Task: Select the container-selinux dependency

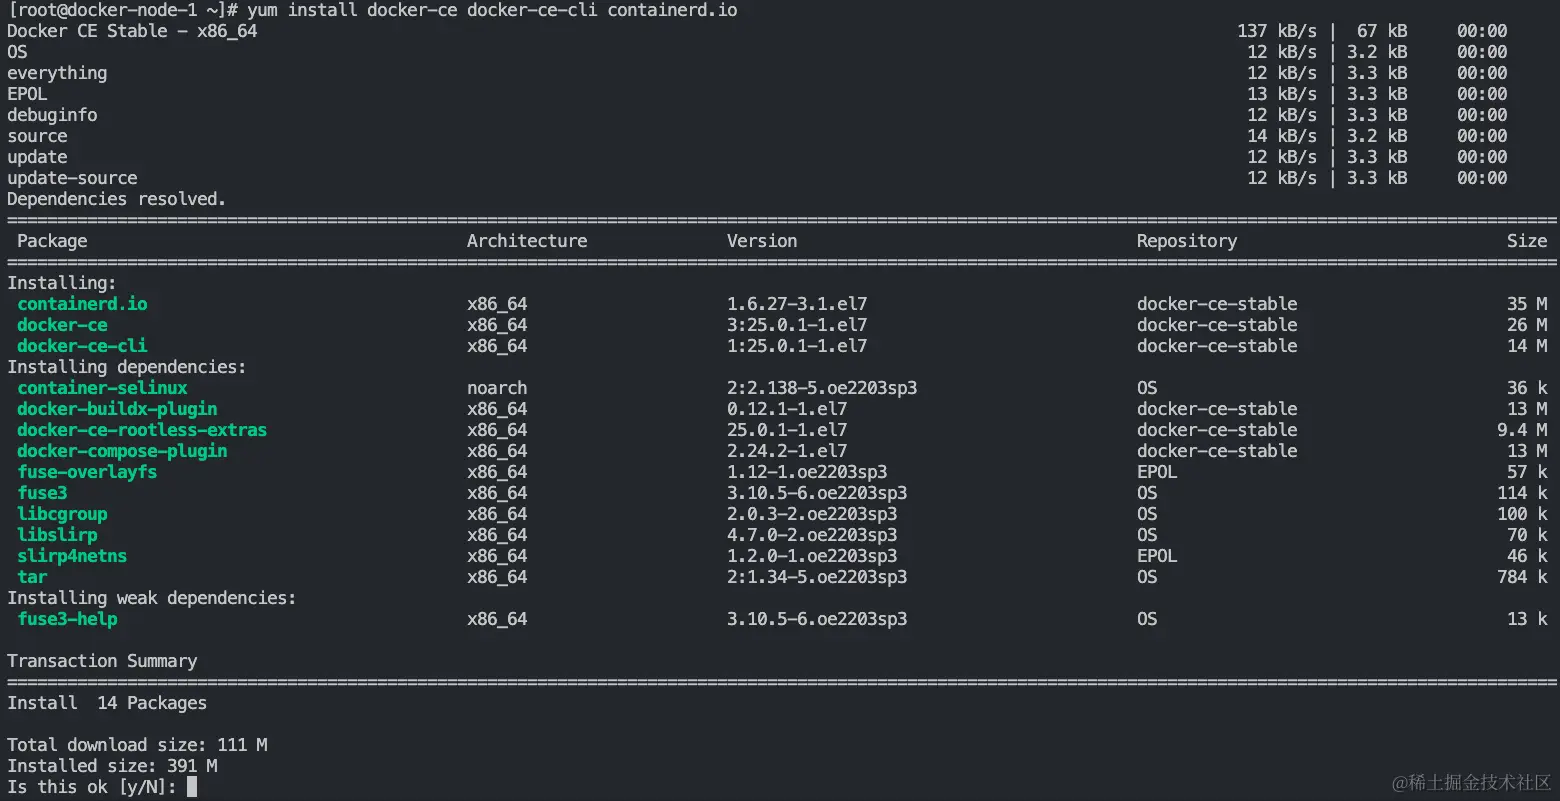Action: click(x=102, y=387)
